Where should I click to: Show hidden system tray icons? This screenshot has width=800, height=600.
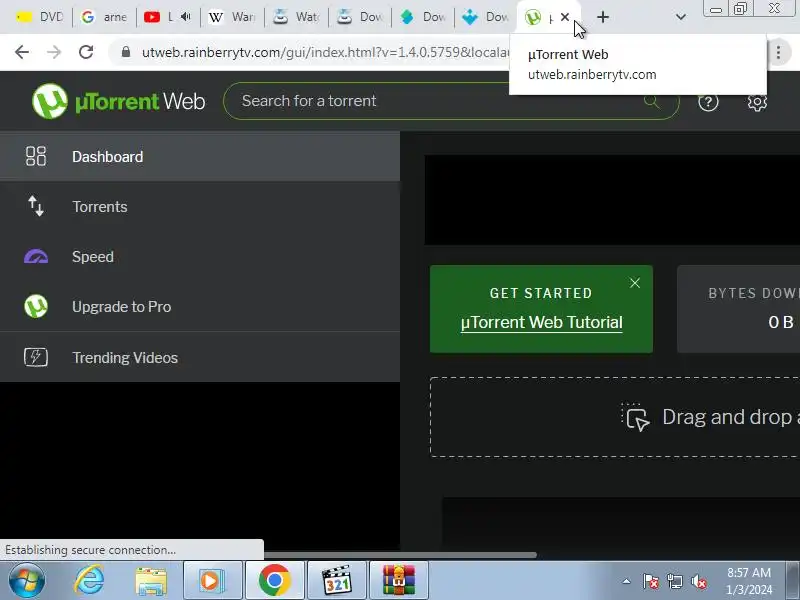point(627,581)
